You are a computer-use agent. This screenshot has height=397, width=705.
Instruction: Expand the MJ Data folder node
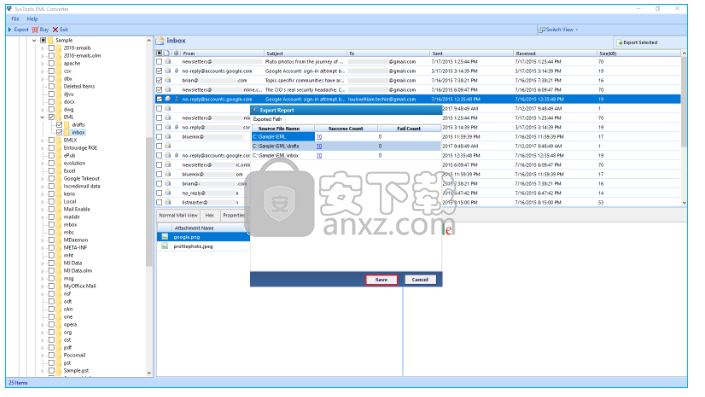43,263
